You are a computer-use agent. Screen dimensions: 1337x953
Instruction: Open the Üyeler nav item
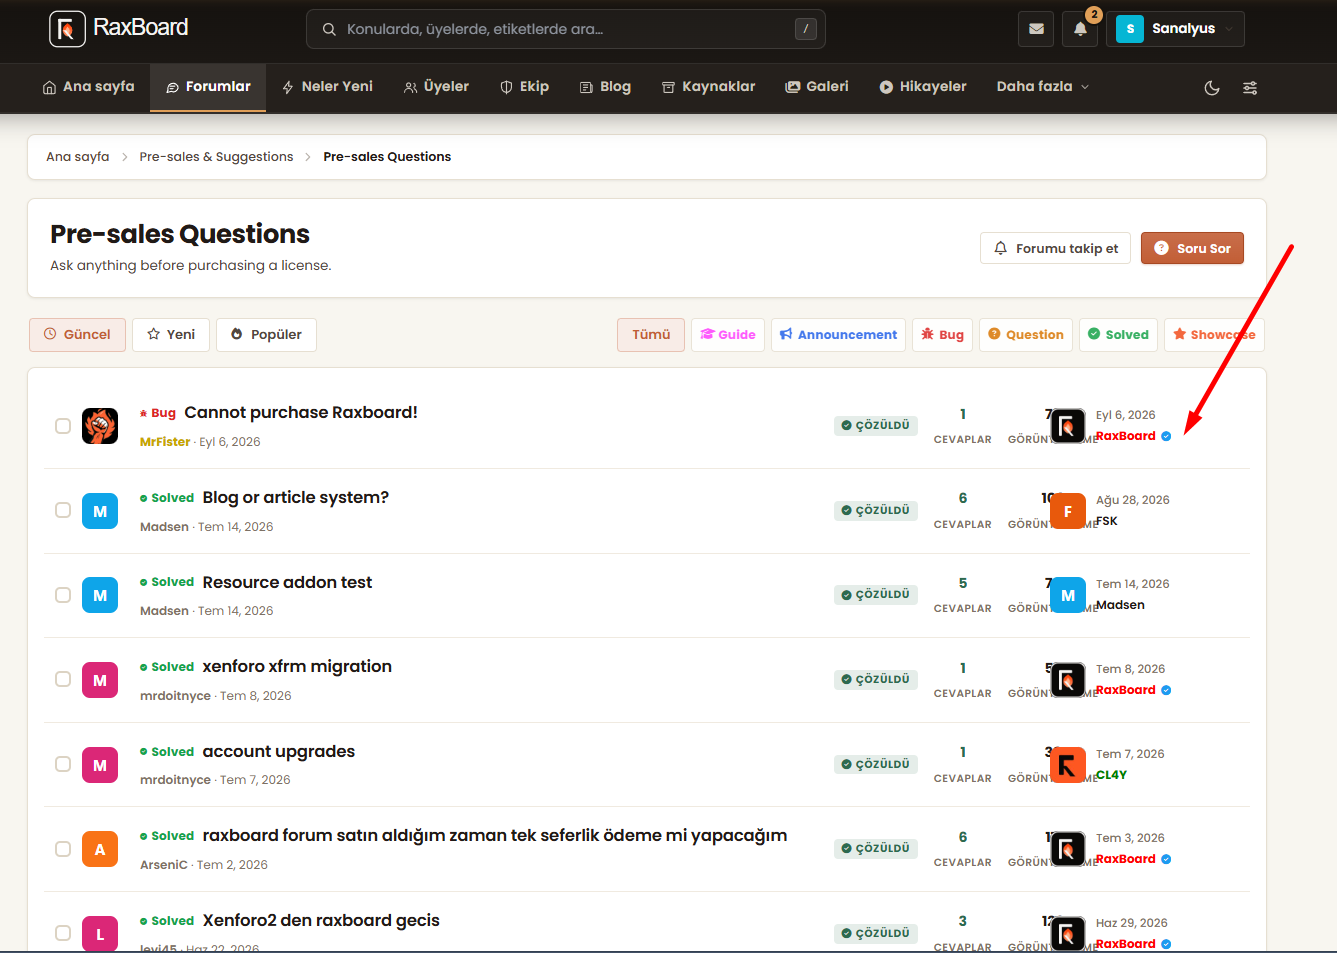tap(436, 87)
